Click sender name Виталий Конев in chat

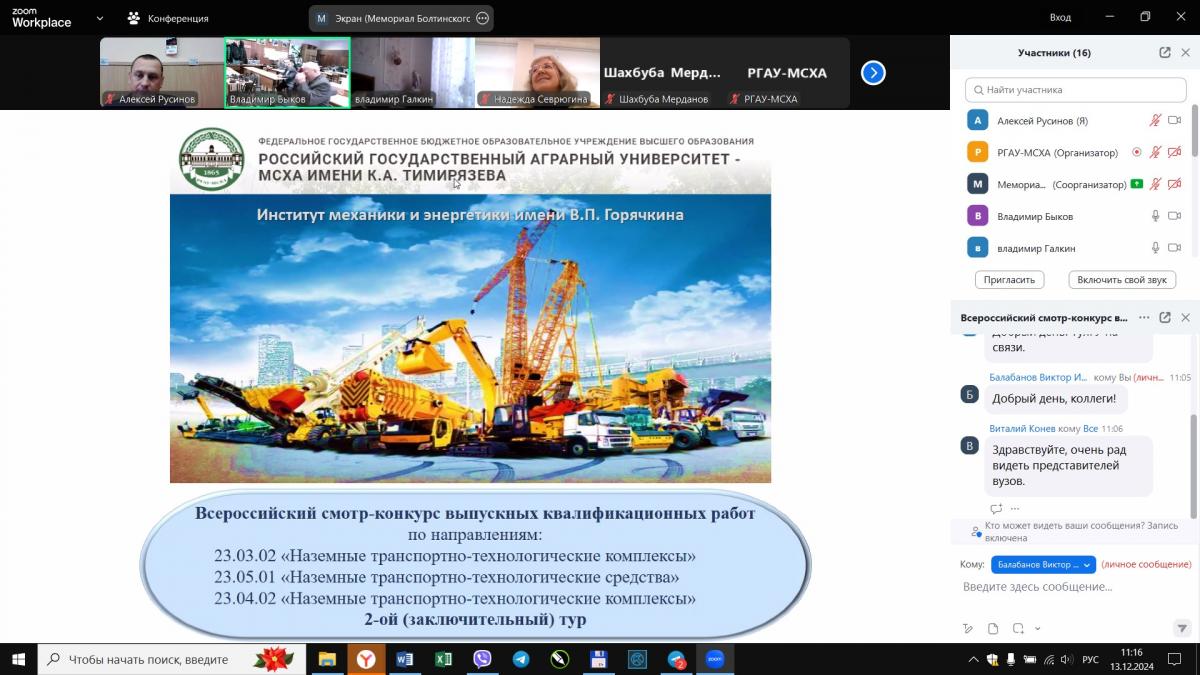coord(1022,428)
